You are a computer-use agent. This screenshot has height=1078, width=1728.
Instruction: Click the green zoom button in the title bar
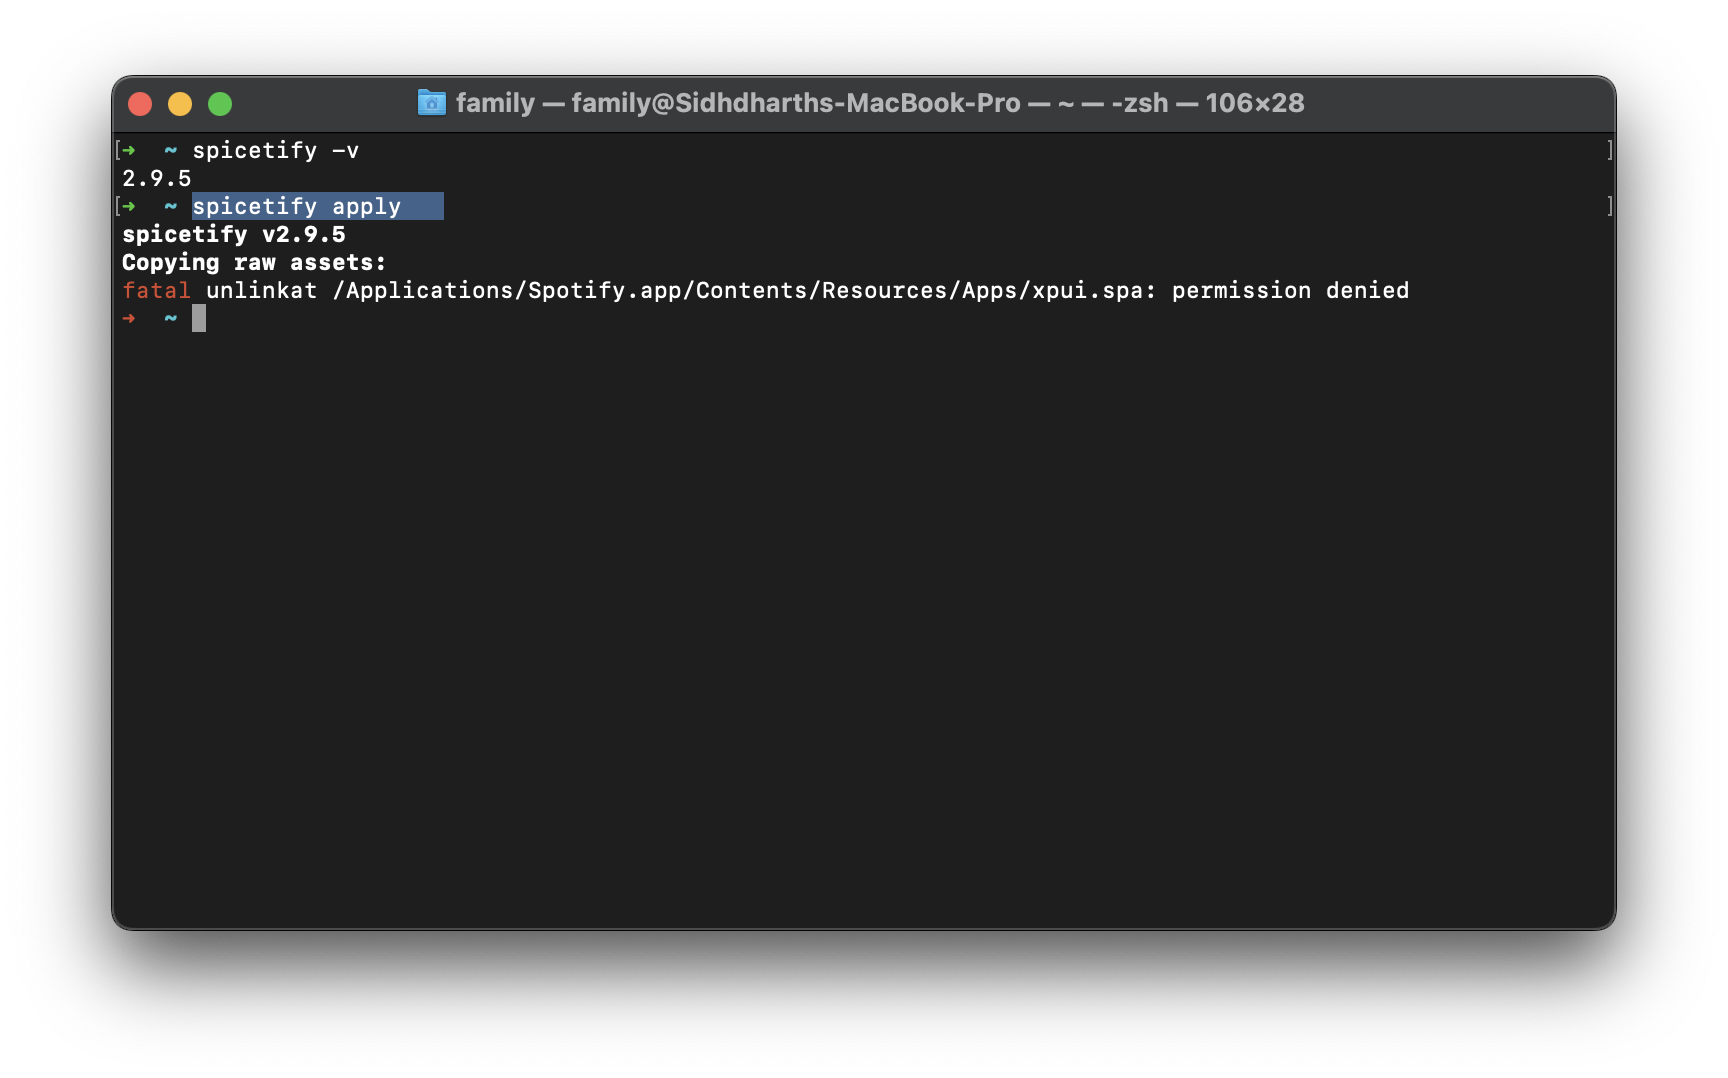click(220, 103)
